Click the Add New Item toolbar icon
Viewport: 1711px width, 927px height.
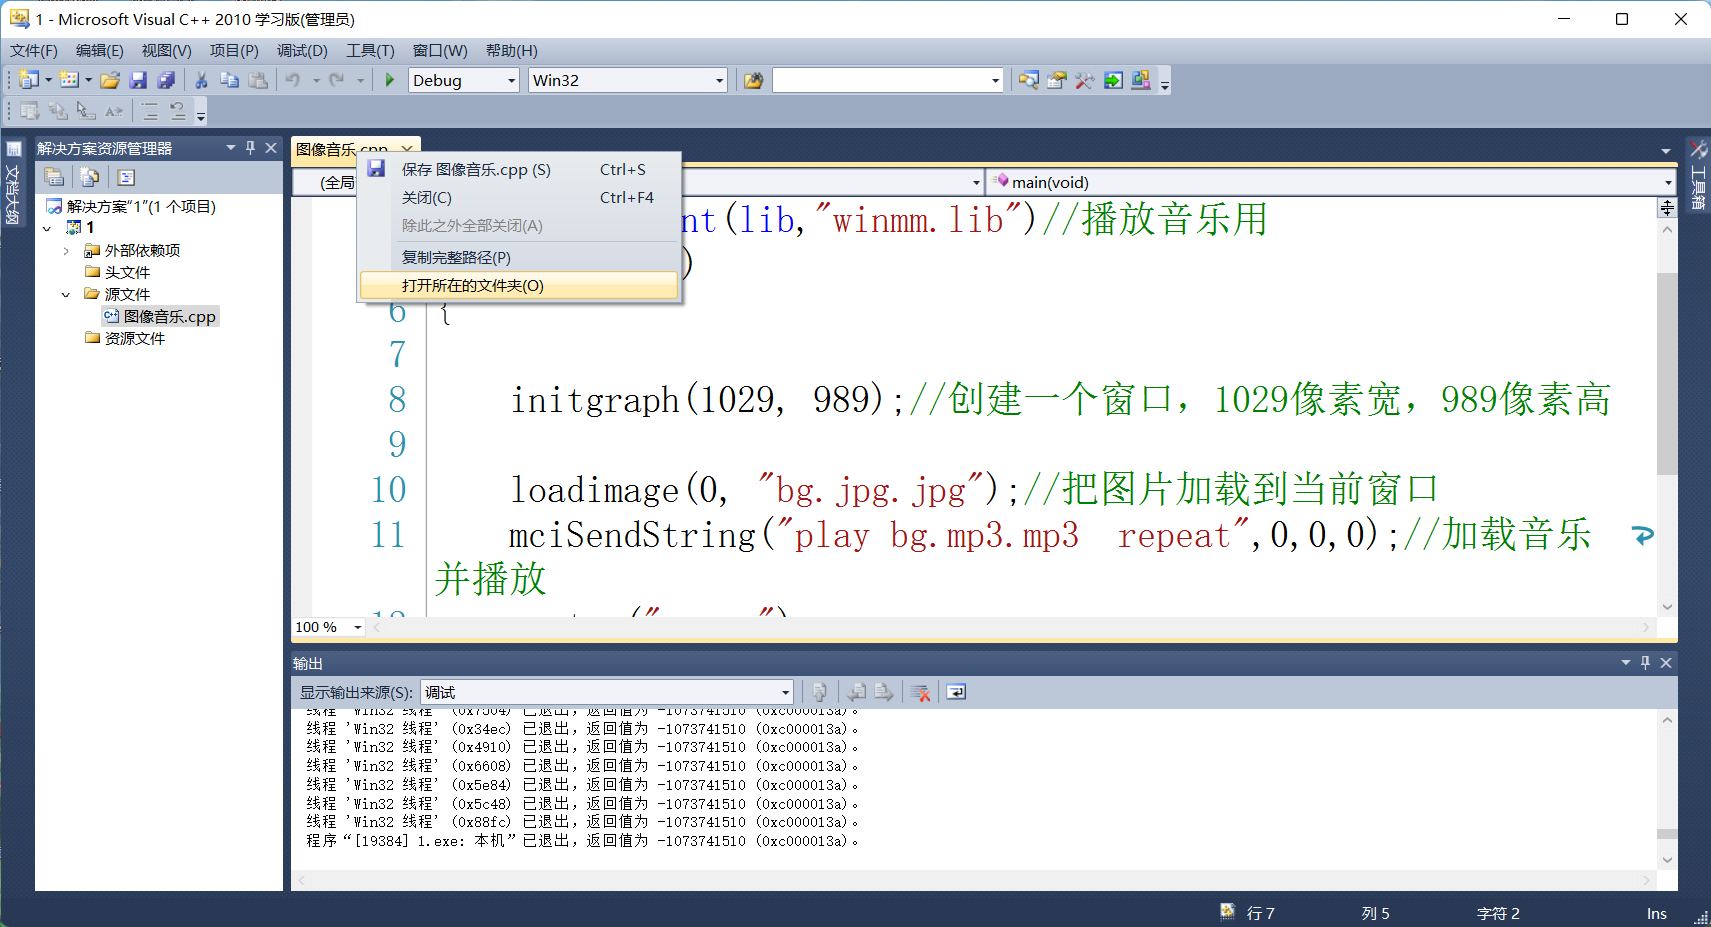(69, 80)
